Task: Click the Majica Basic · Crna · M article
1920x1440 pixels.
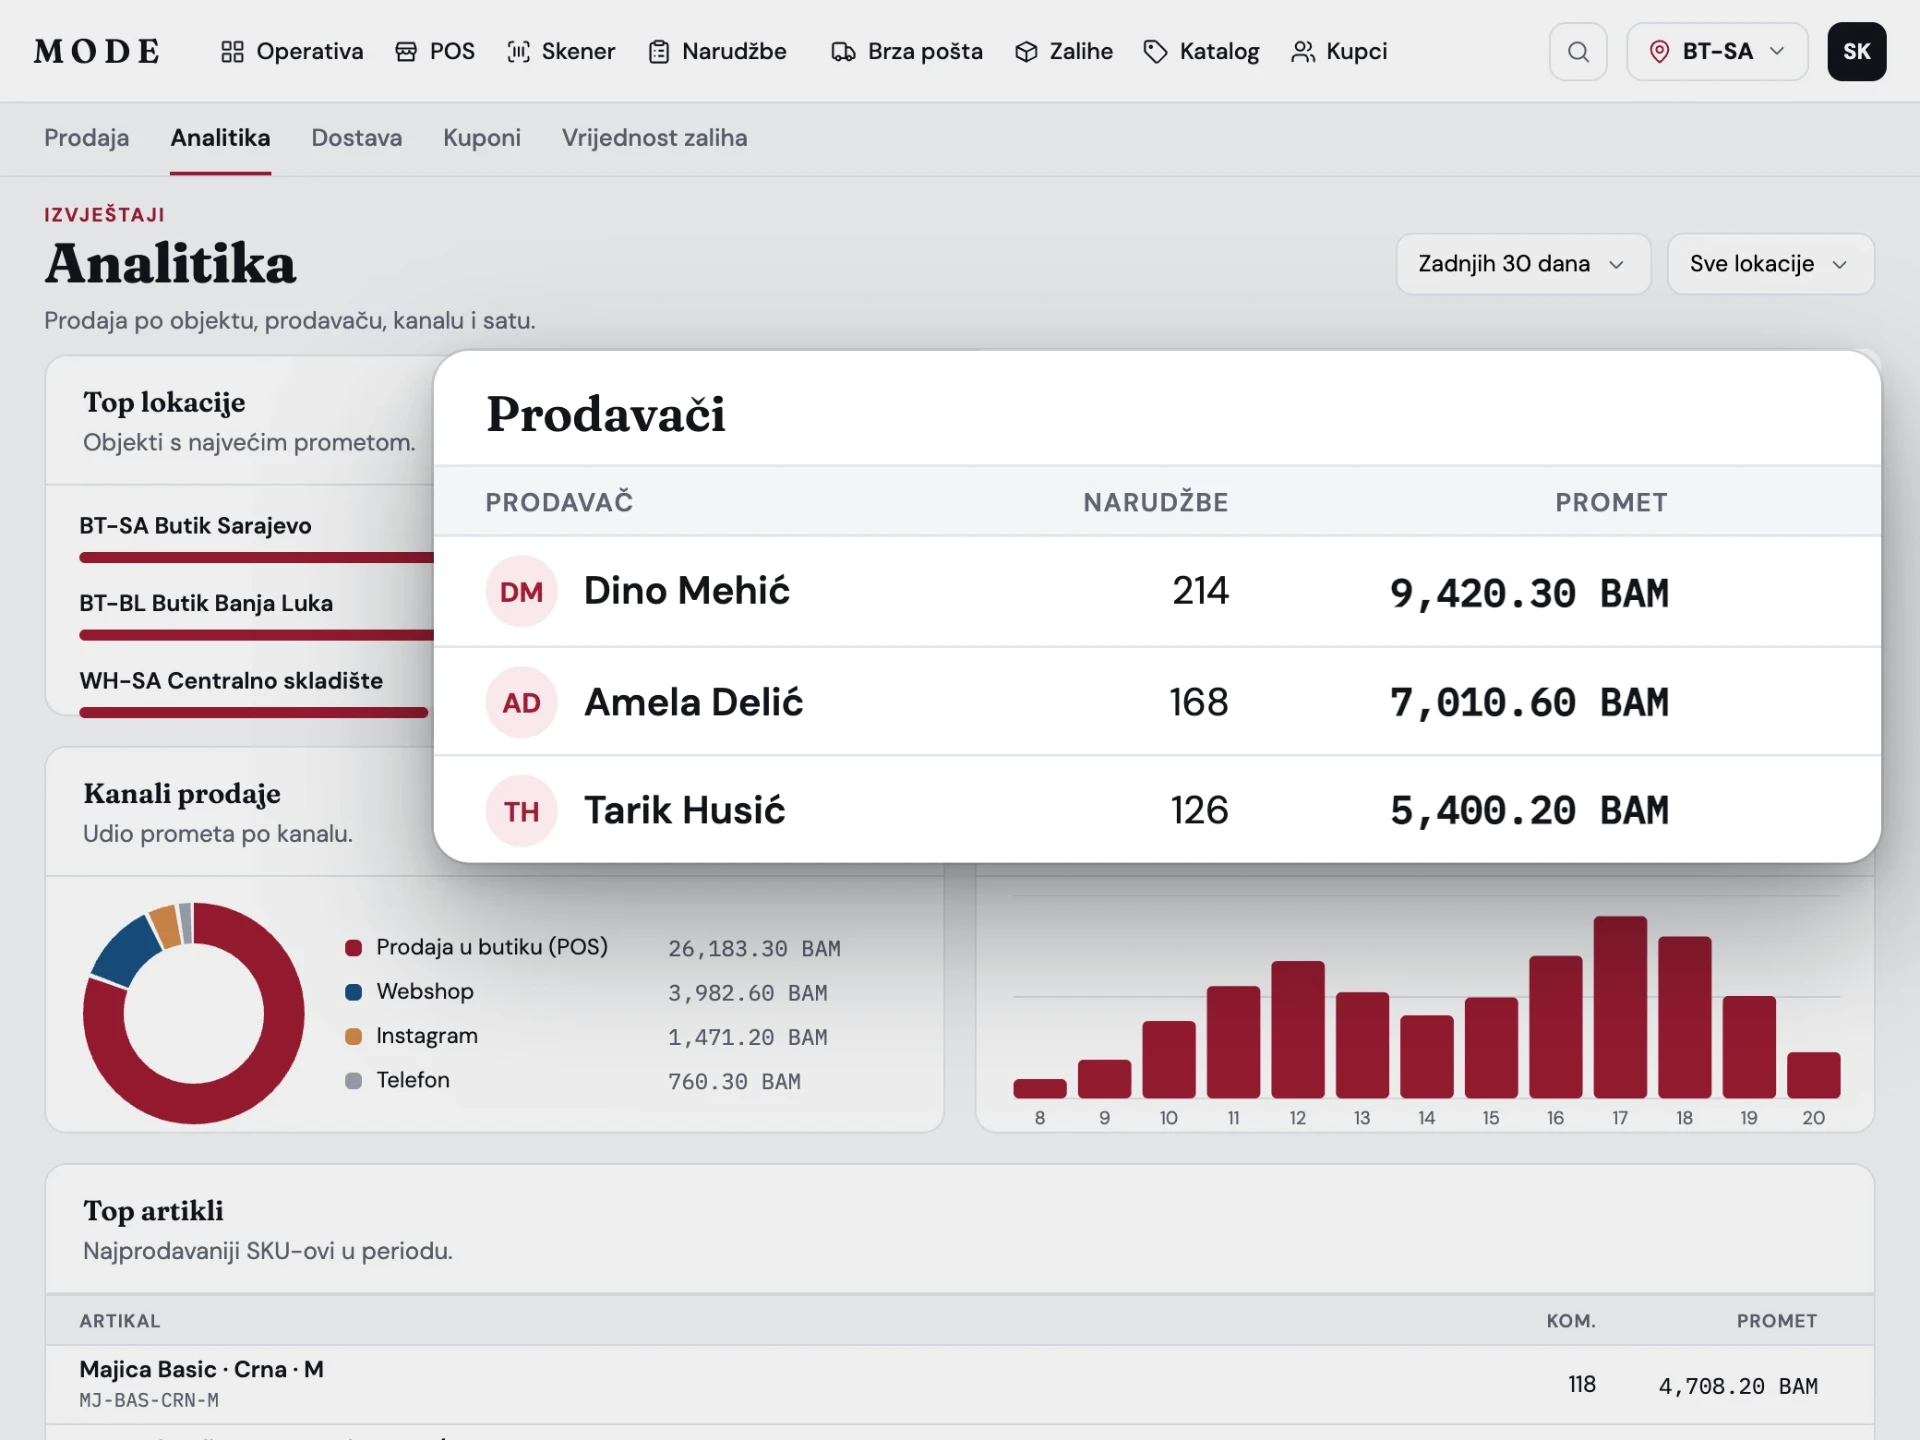Action: 202,1369
